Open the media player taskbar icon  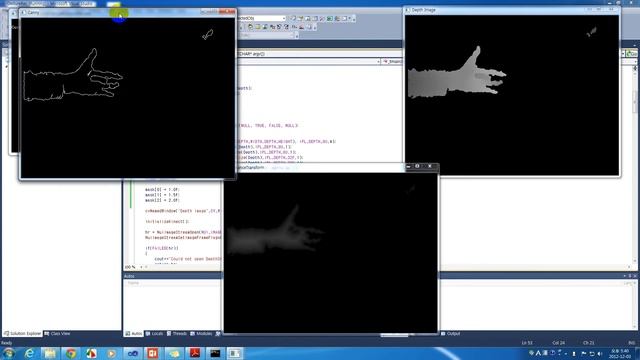111,353
